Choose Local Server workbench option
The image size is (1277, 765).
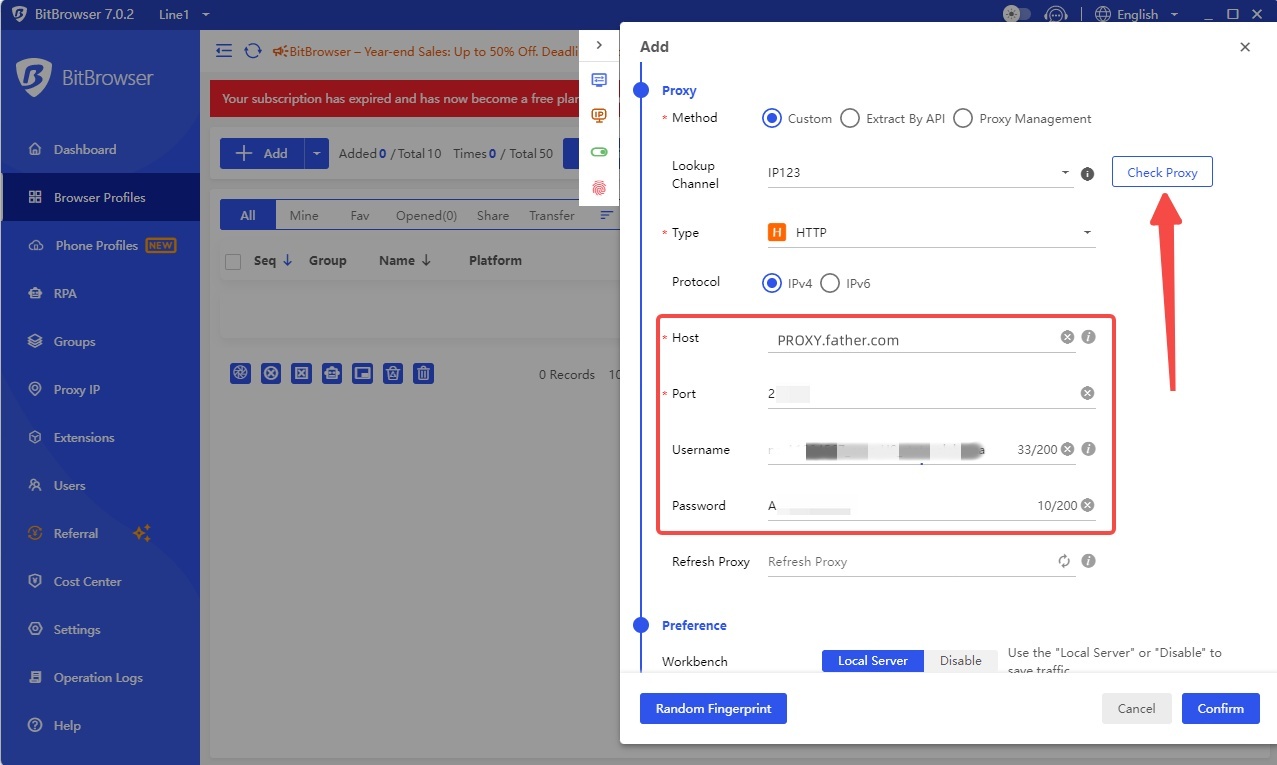click(873, 661)
